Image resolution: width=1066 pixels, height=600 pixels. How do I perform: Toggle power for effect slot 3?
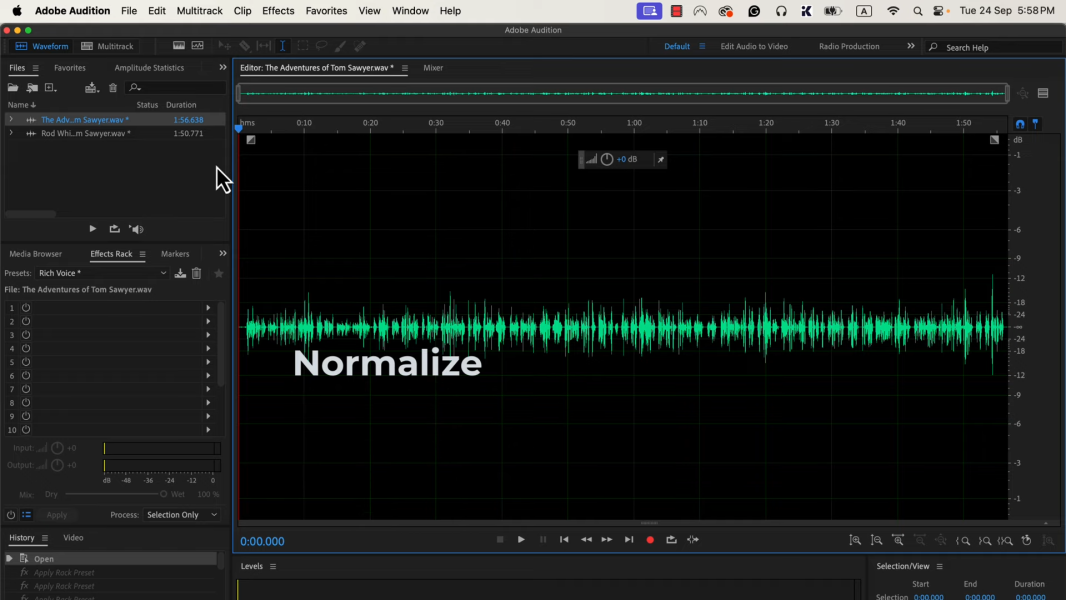tap(26, 335)
